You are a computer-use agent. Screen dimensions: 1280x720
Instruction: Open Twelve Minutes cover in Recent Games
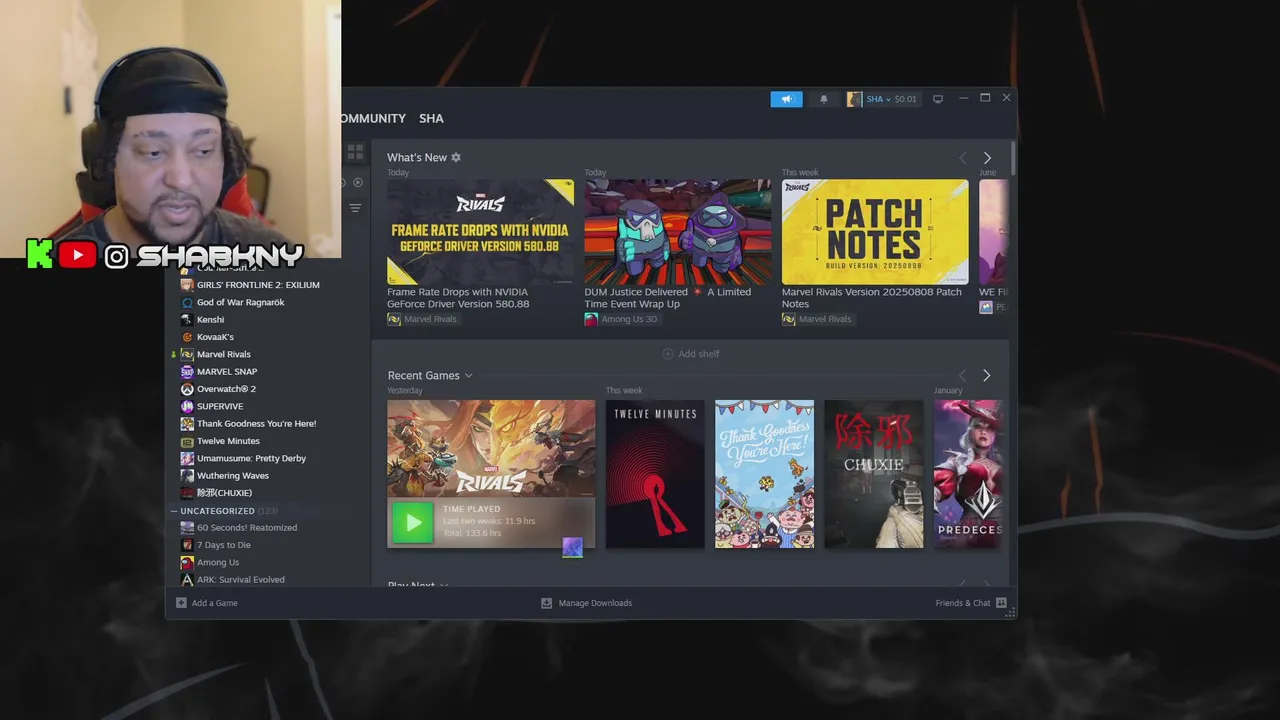click(x=655, y=474)
